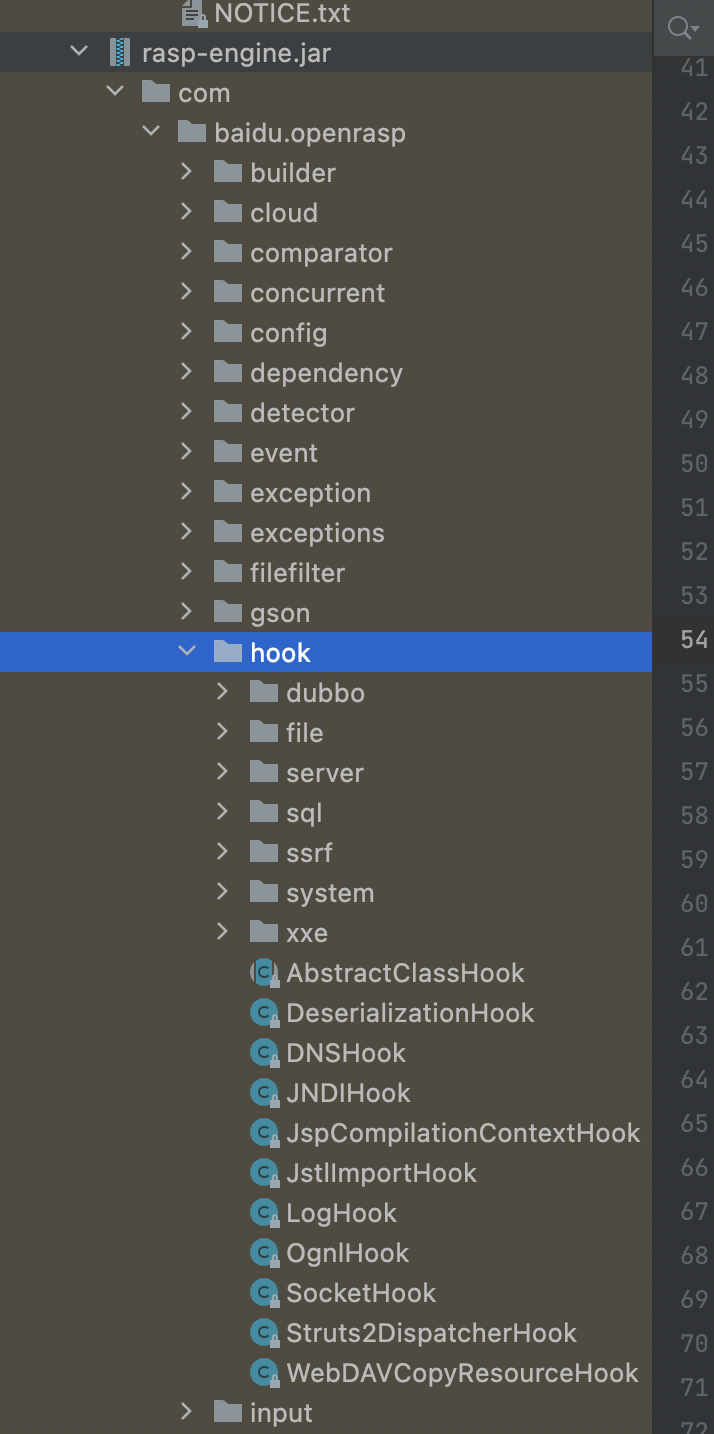
Task: Click the LogHook class icon
Action: tap(264, 1213)
